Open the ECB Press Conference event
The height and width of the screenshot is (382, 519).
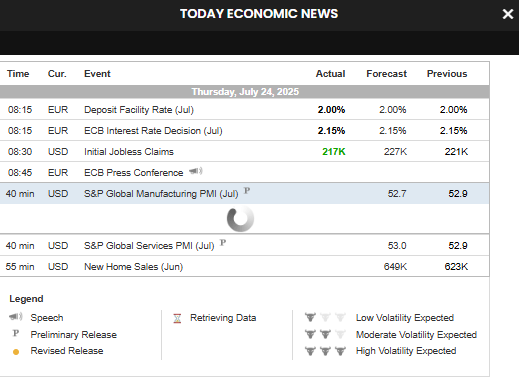[x=133, y=173]
